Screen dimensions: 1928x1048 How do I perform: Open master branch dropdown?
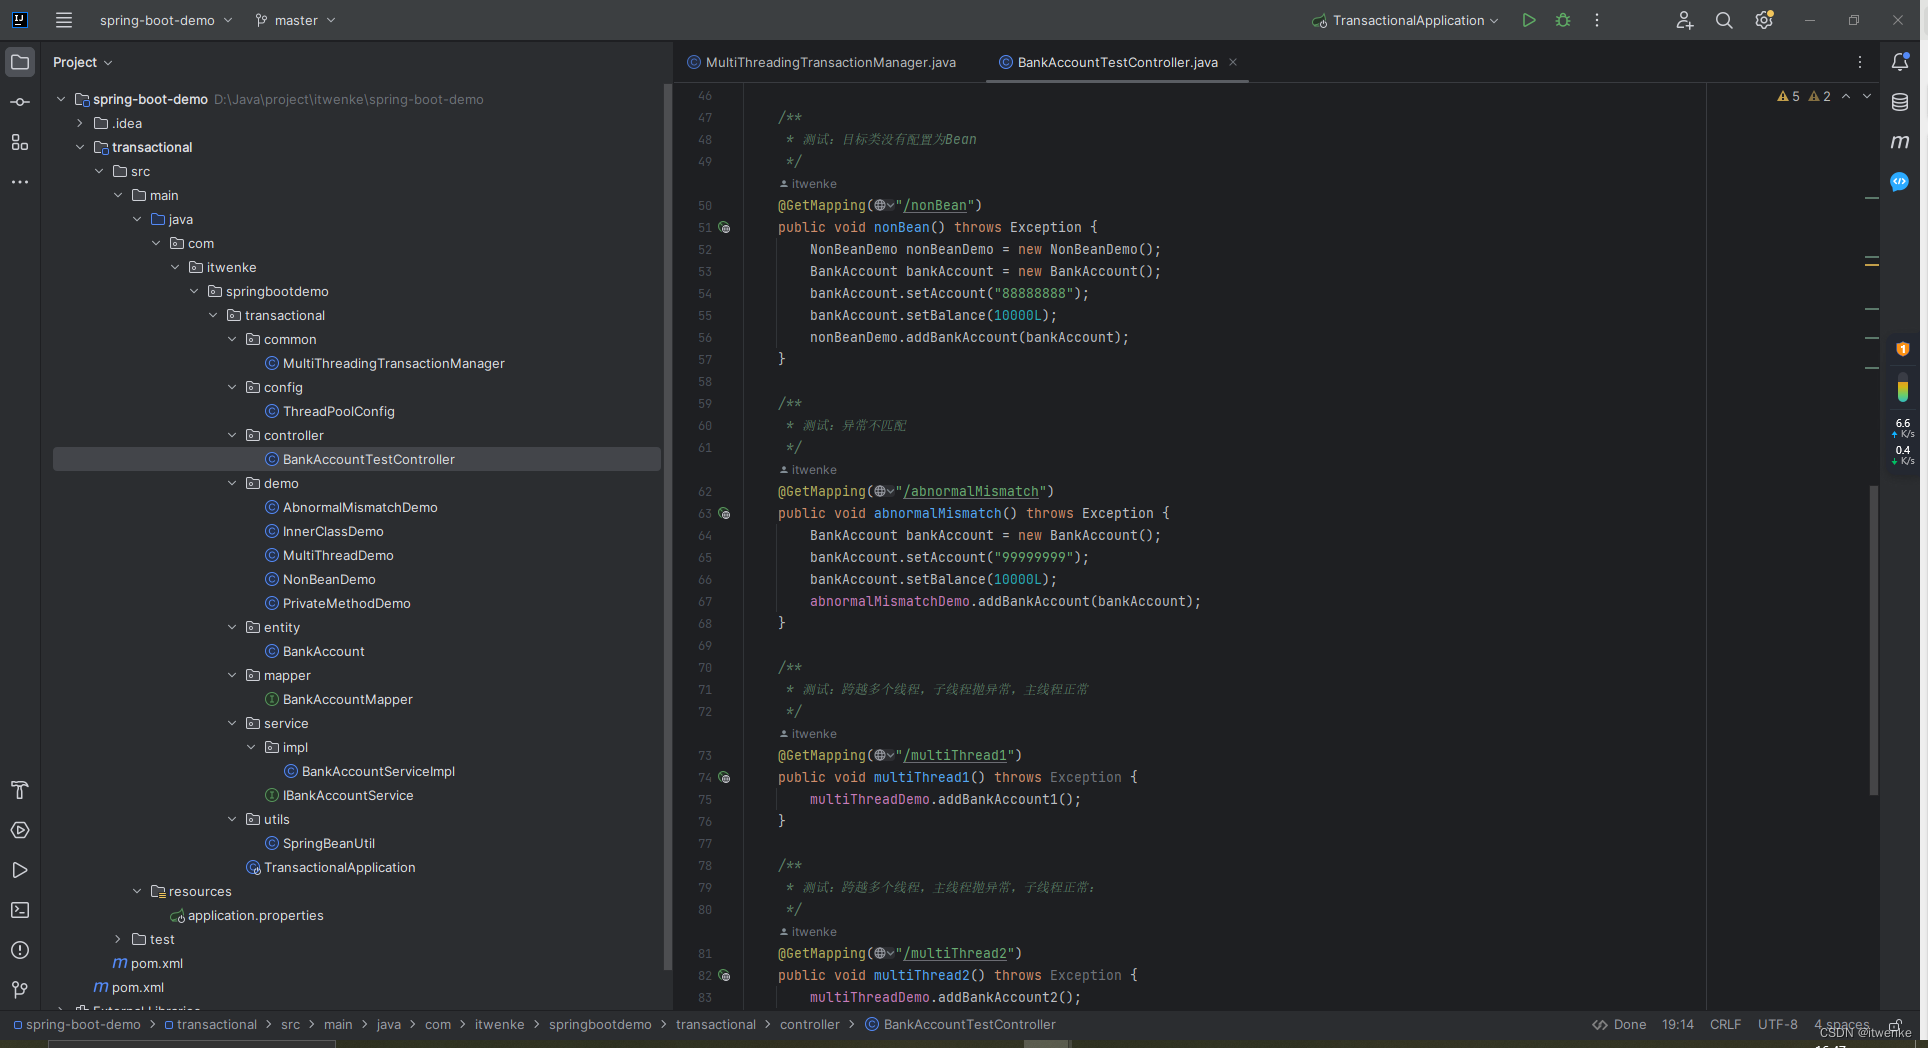[x=295, y=20]
